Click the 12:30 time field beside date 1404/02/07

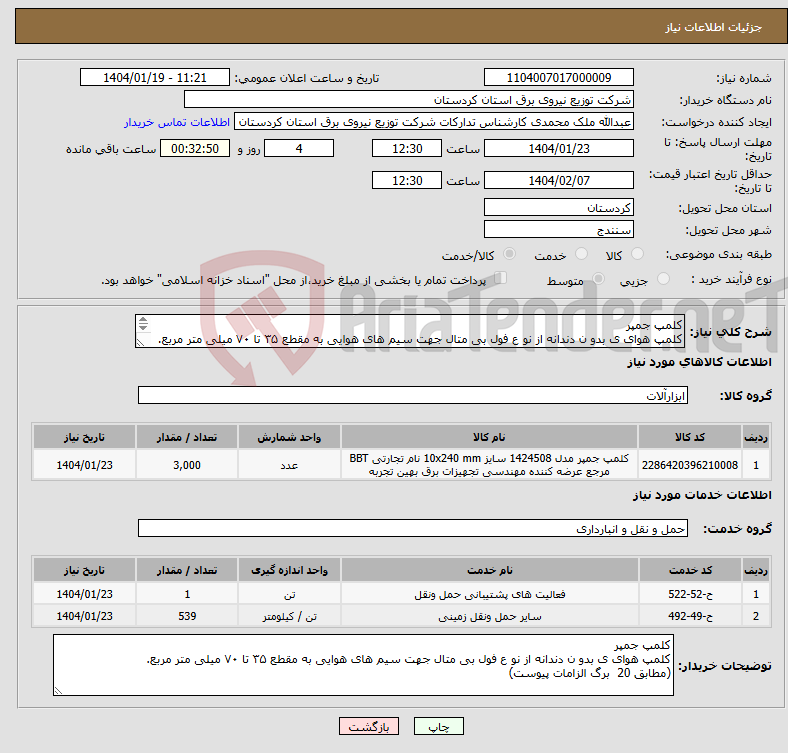(407, 180)
